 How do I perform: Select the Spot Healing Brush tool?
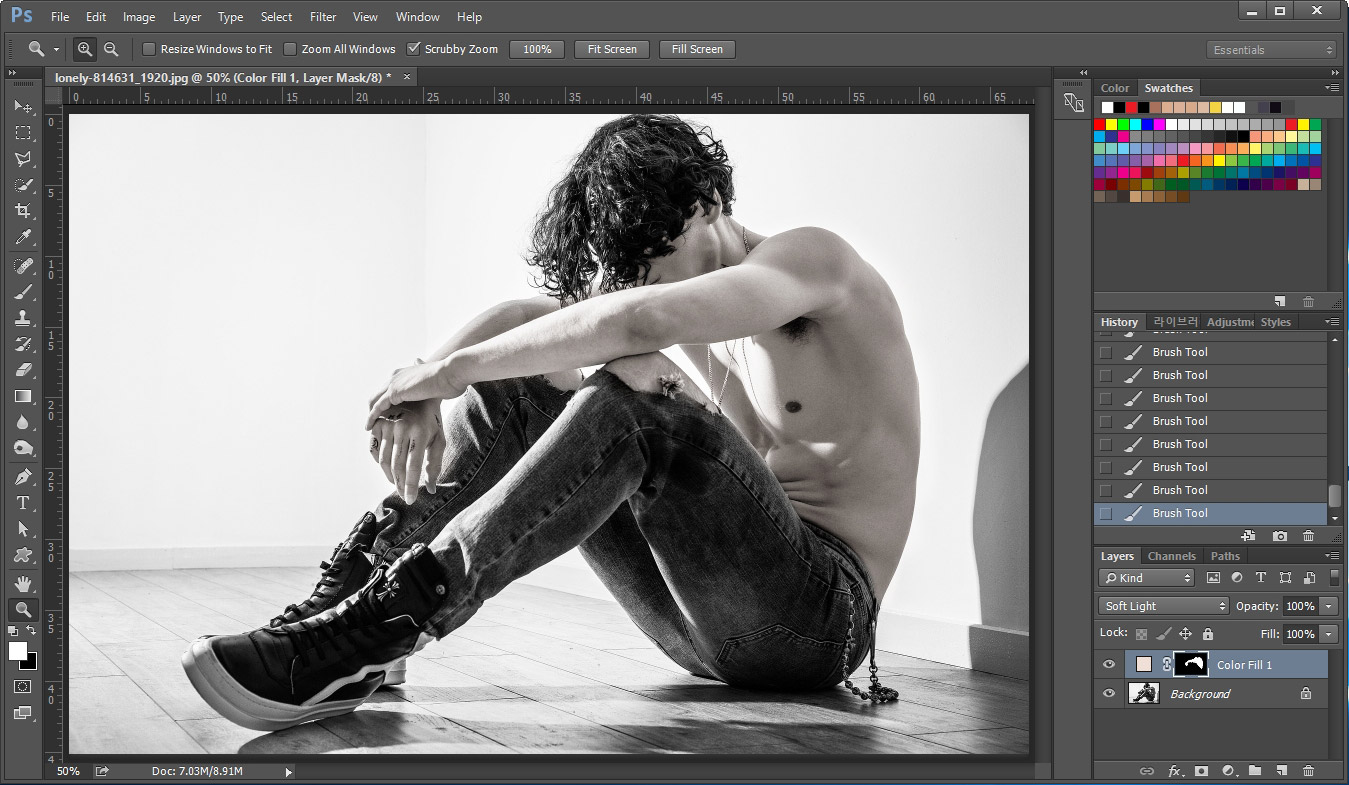tap(22, 266)
